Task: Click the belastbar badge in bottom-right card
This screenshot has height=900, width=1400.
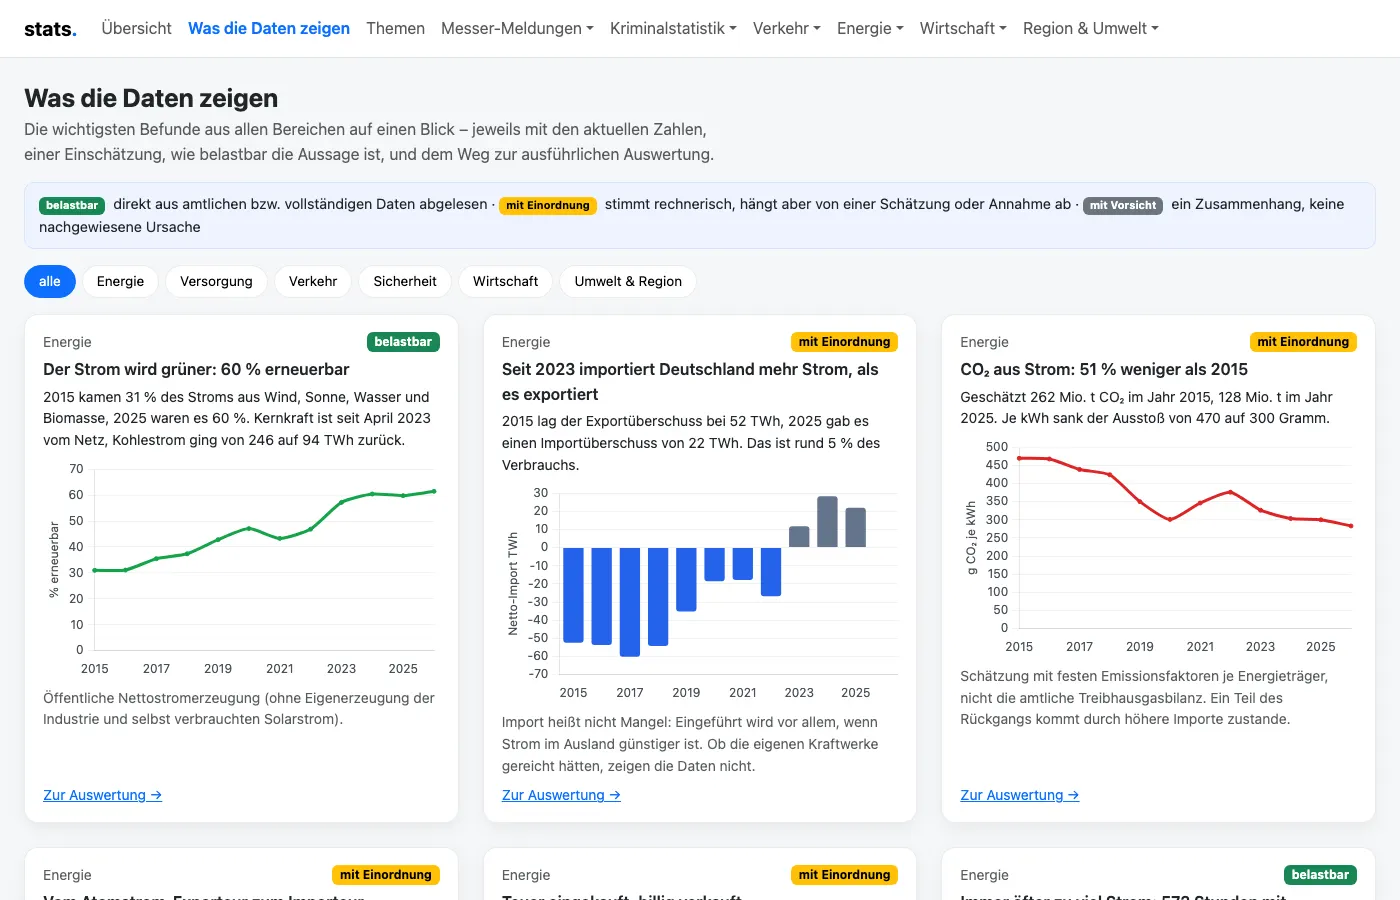Action: click(1320, 875)
